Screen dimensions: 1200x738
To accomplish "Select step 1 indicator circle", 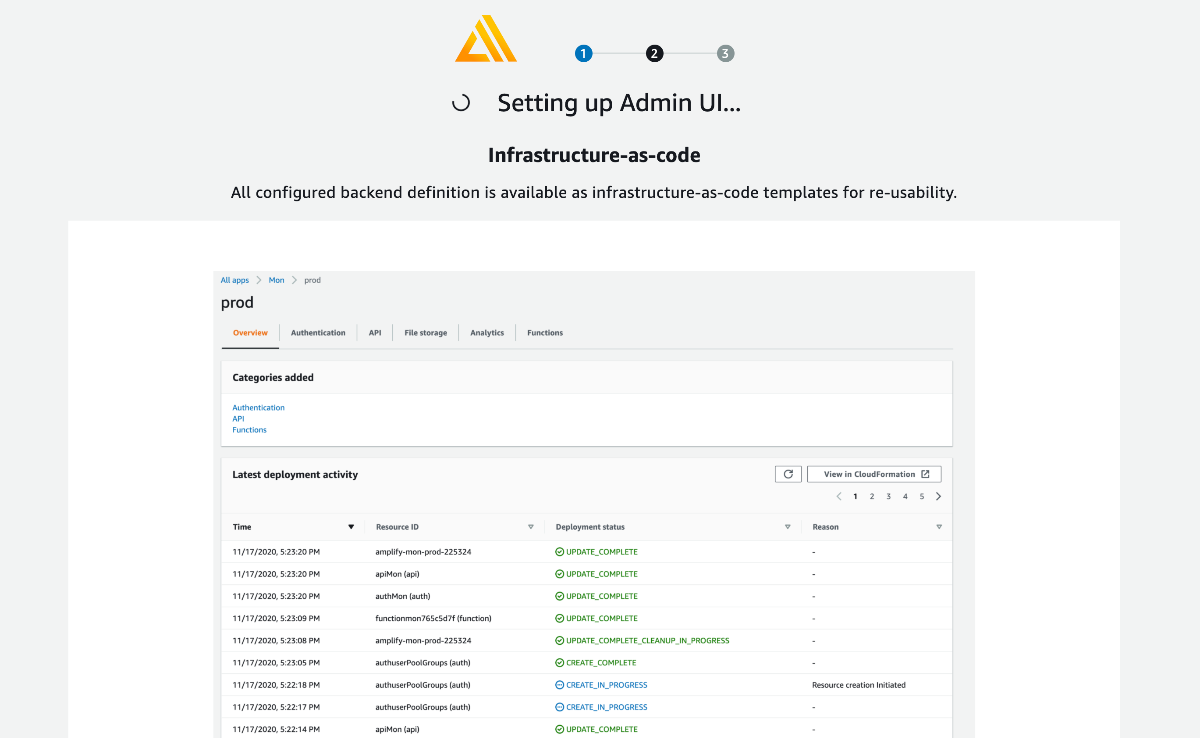I will click(584, 54).
